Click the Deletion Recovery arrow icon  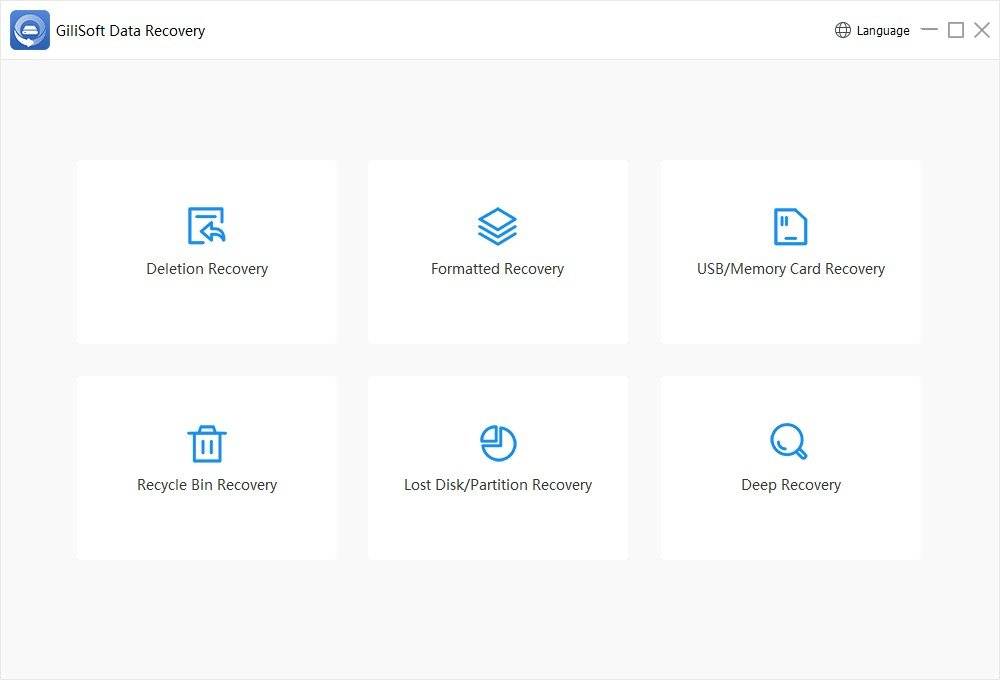coord(207,225)
